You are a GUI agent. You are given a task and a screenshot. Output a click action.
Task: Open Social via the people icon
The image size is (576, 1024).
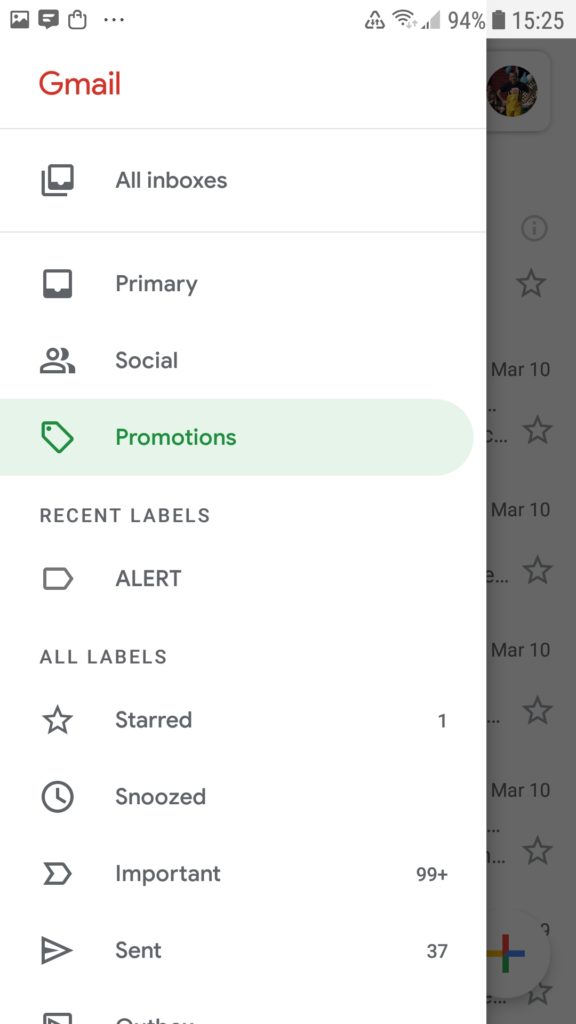pos(57,360)
